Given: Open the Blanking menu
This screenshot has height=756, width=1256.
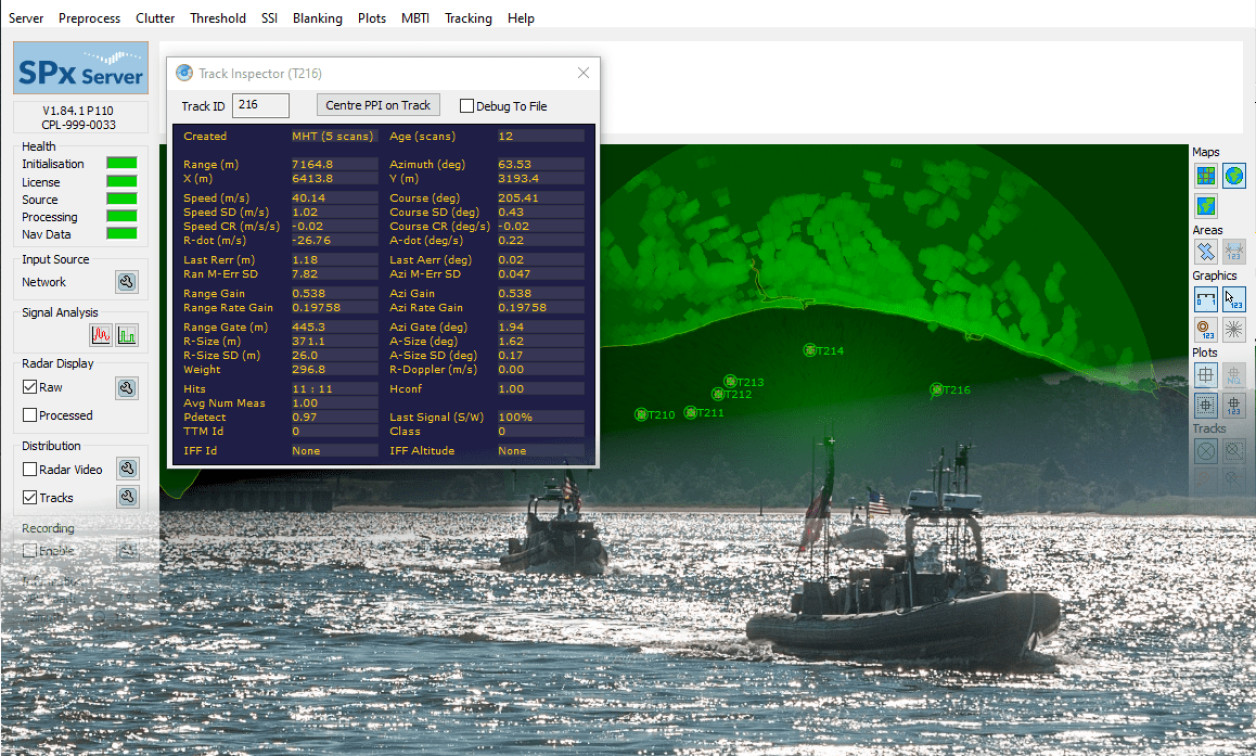Looking at the screenshot, I should [318, 18].
